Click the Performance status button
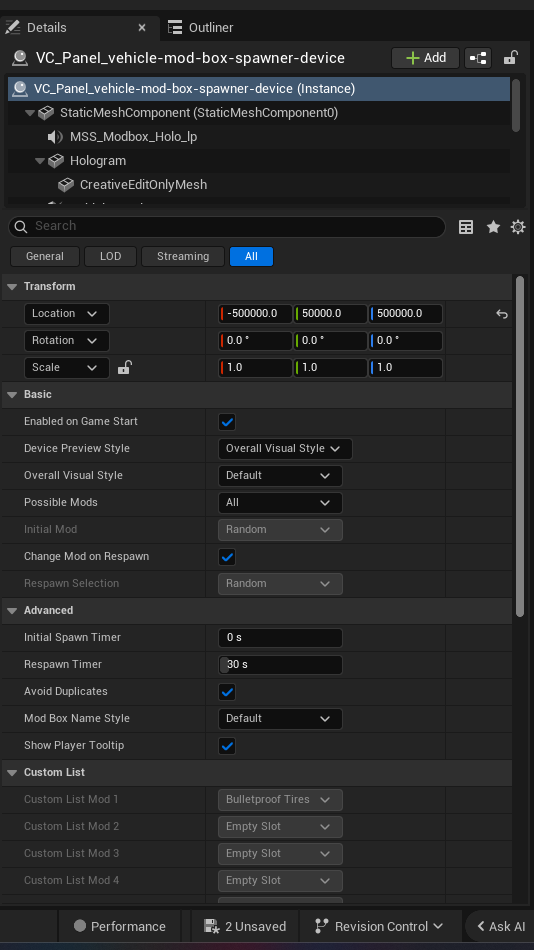 pyautogui.click(x=119, y=926)
